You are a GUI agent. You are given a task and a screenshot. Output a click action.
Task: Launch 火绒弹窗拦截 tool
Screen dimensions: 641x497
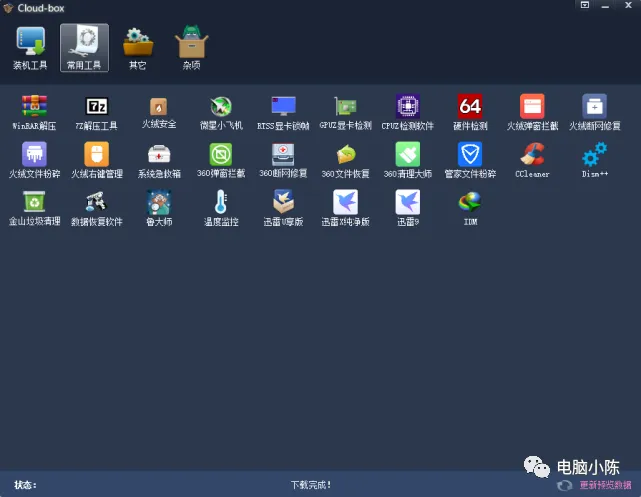coord(532,112)
